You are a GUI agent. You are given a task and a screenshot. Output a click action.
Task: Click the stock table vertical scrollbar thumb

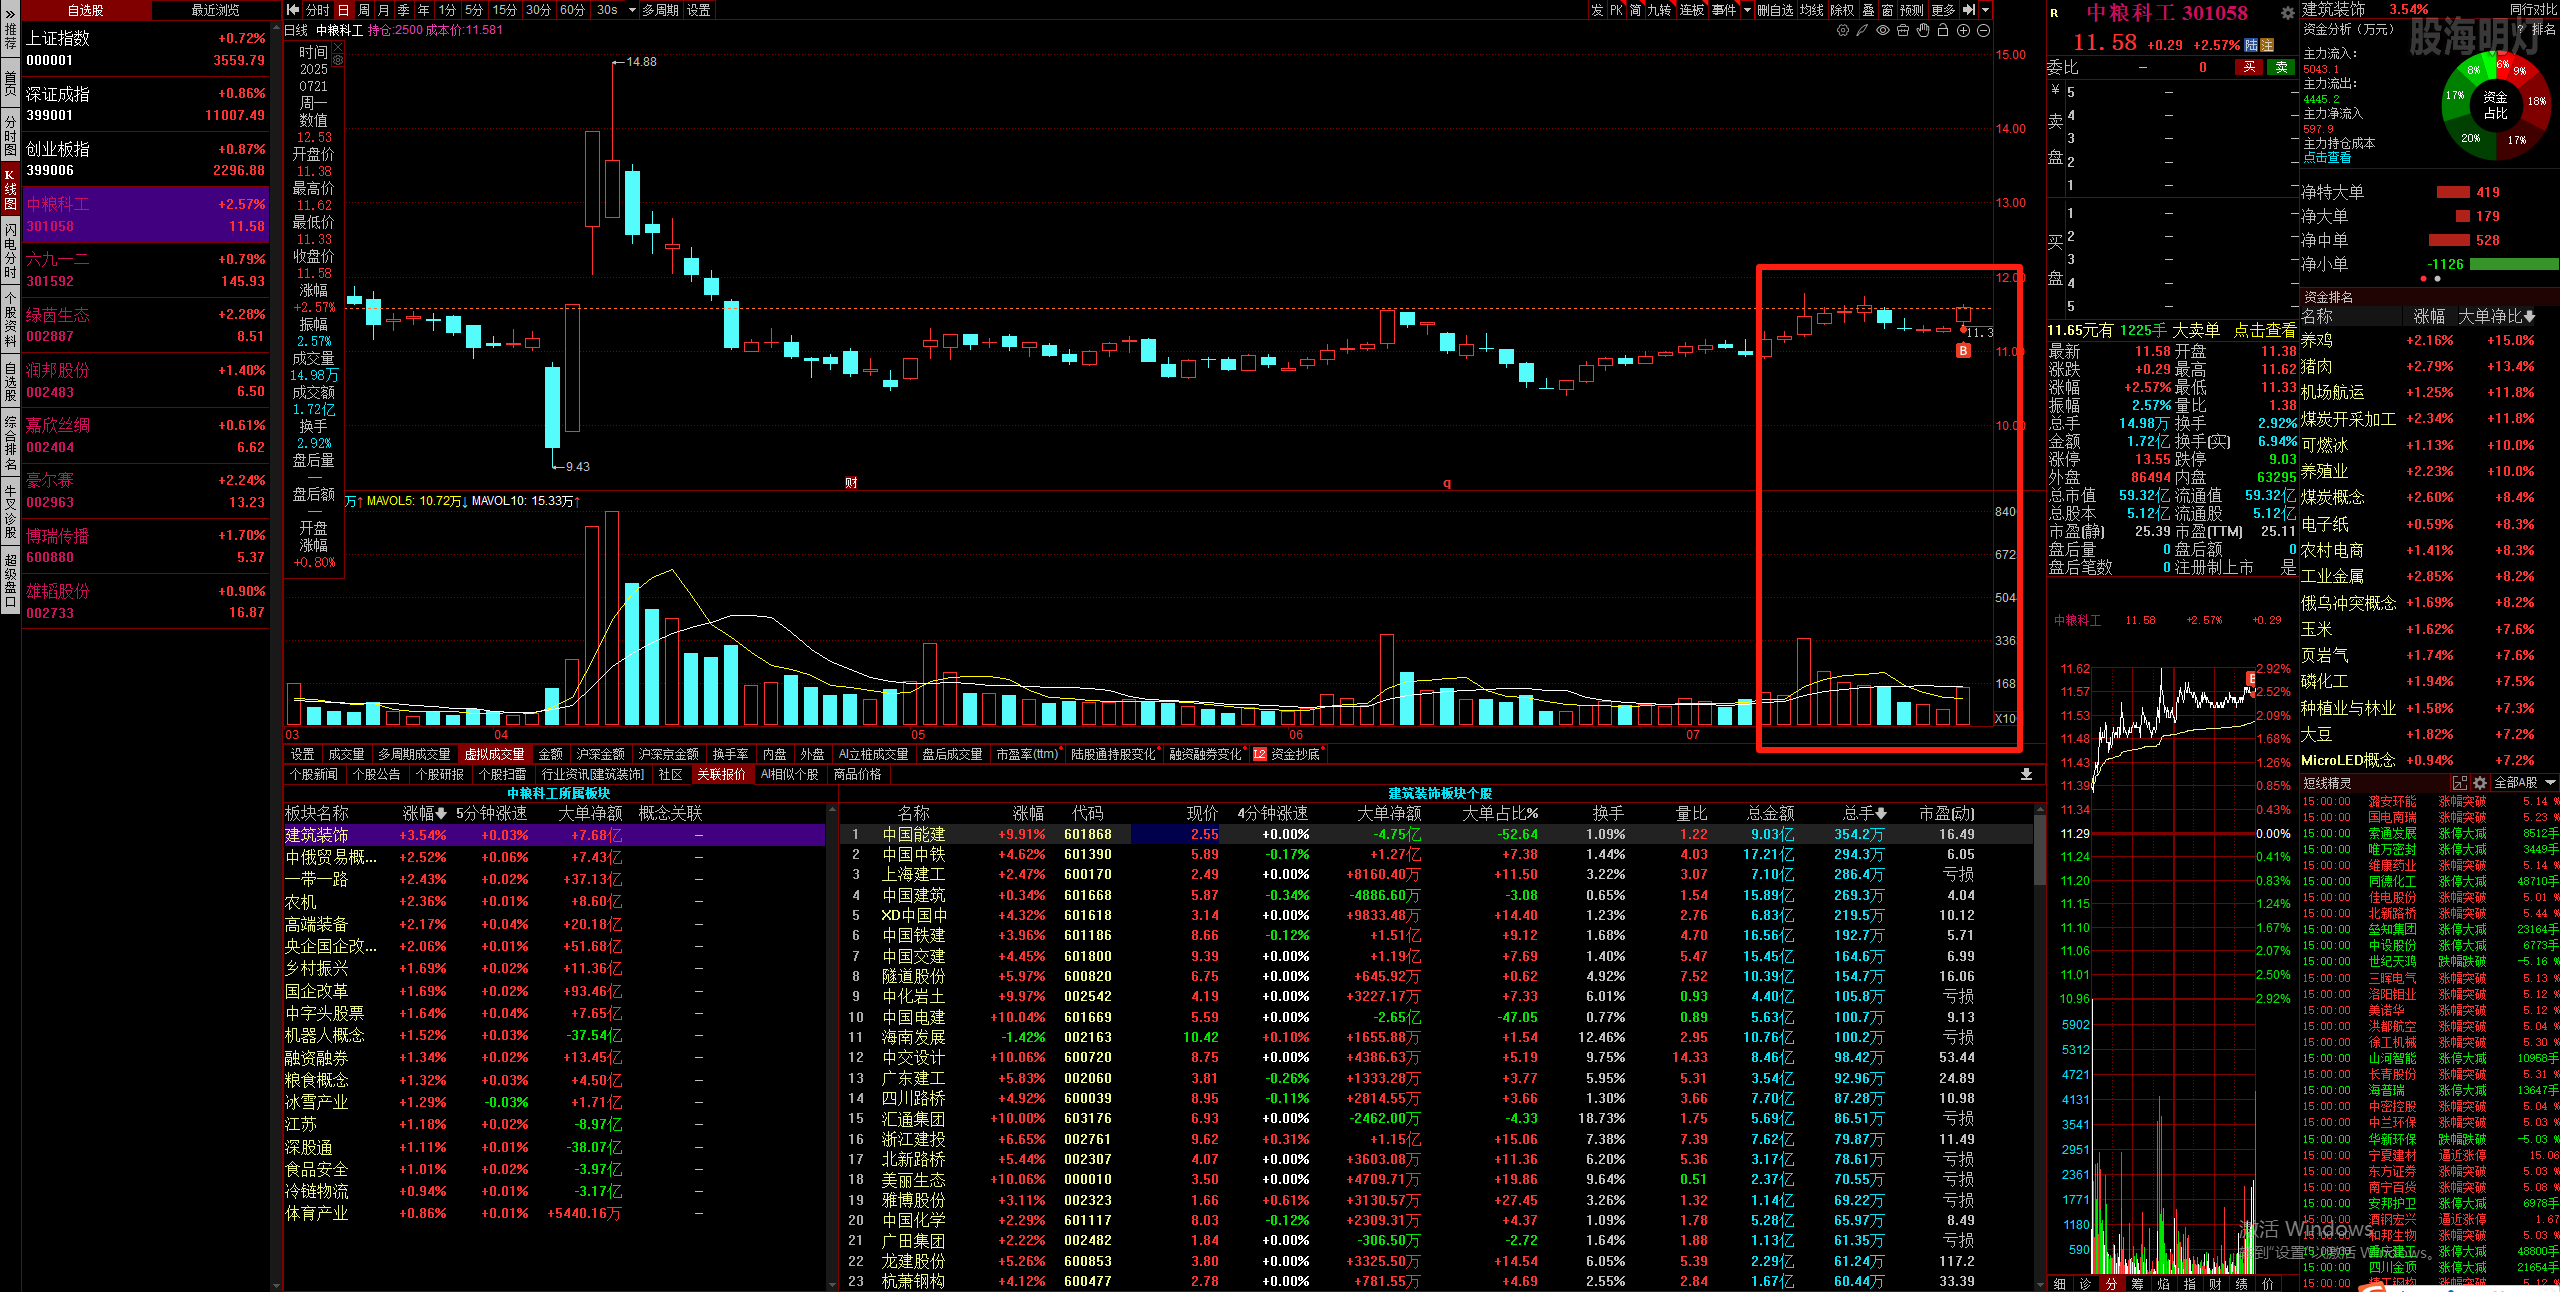2040,851
